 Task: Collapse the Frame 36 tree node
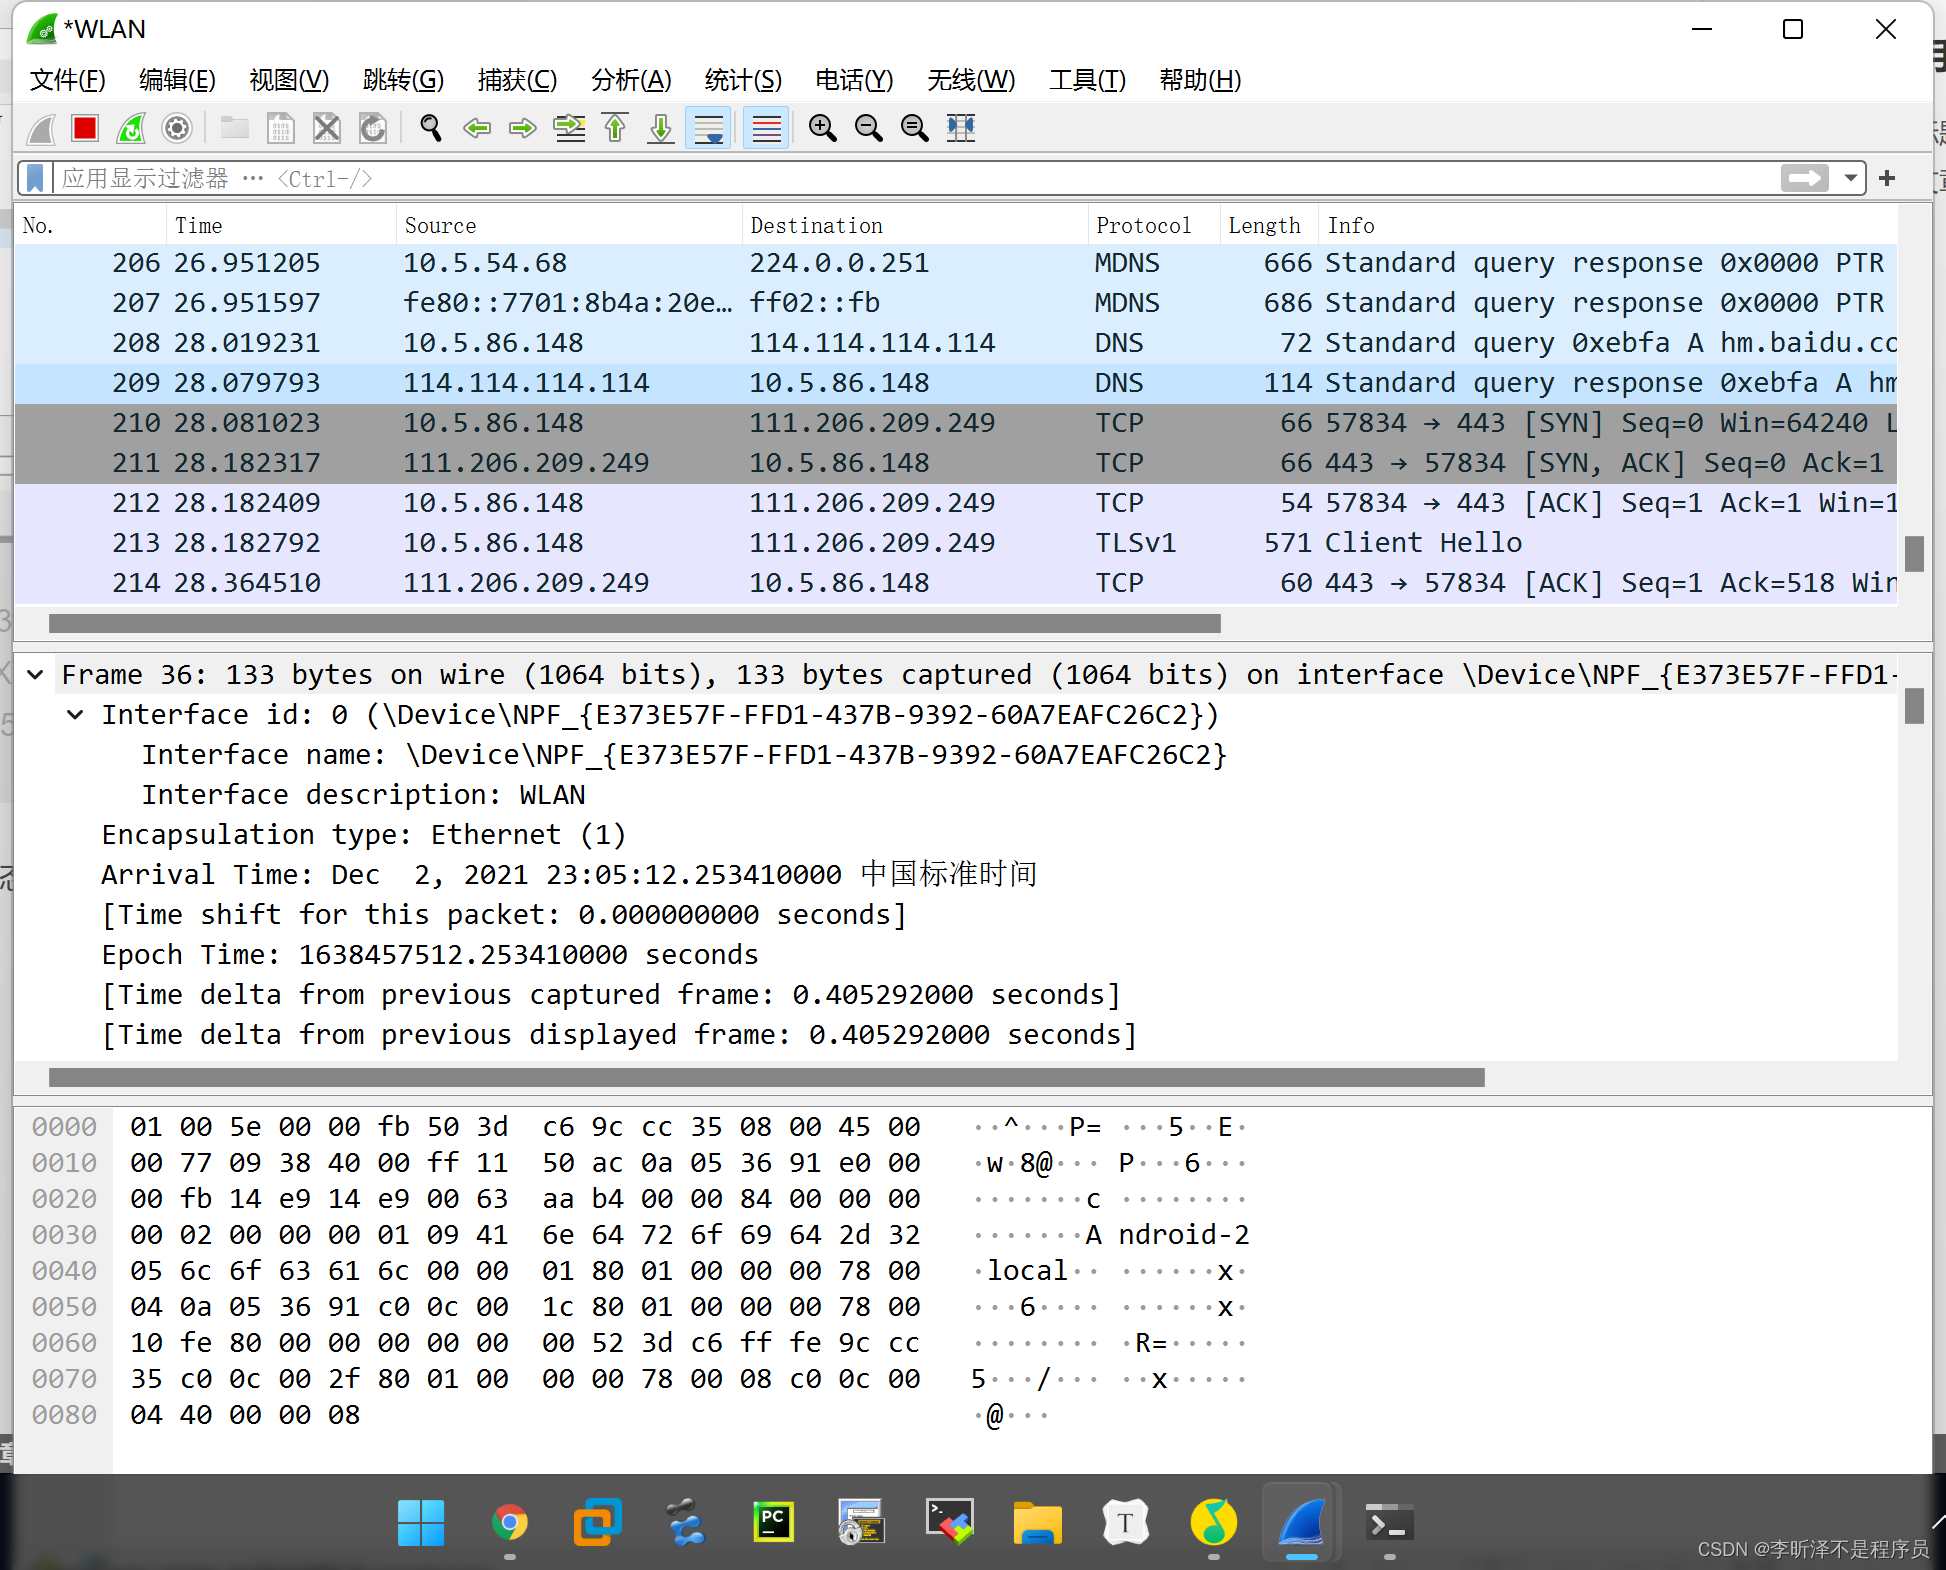(x=36, y=675)
